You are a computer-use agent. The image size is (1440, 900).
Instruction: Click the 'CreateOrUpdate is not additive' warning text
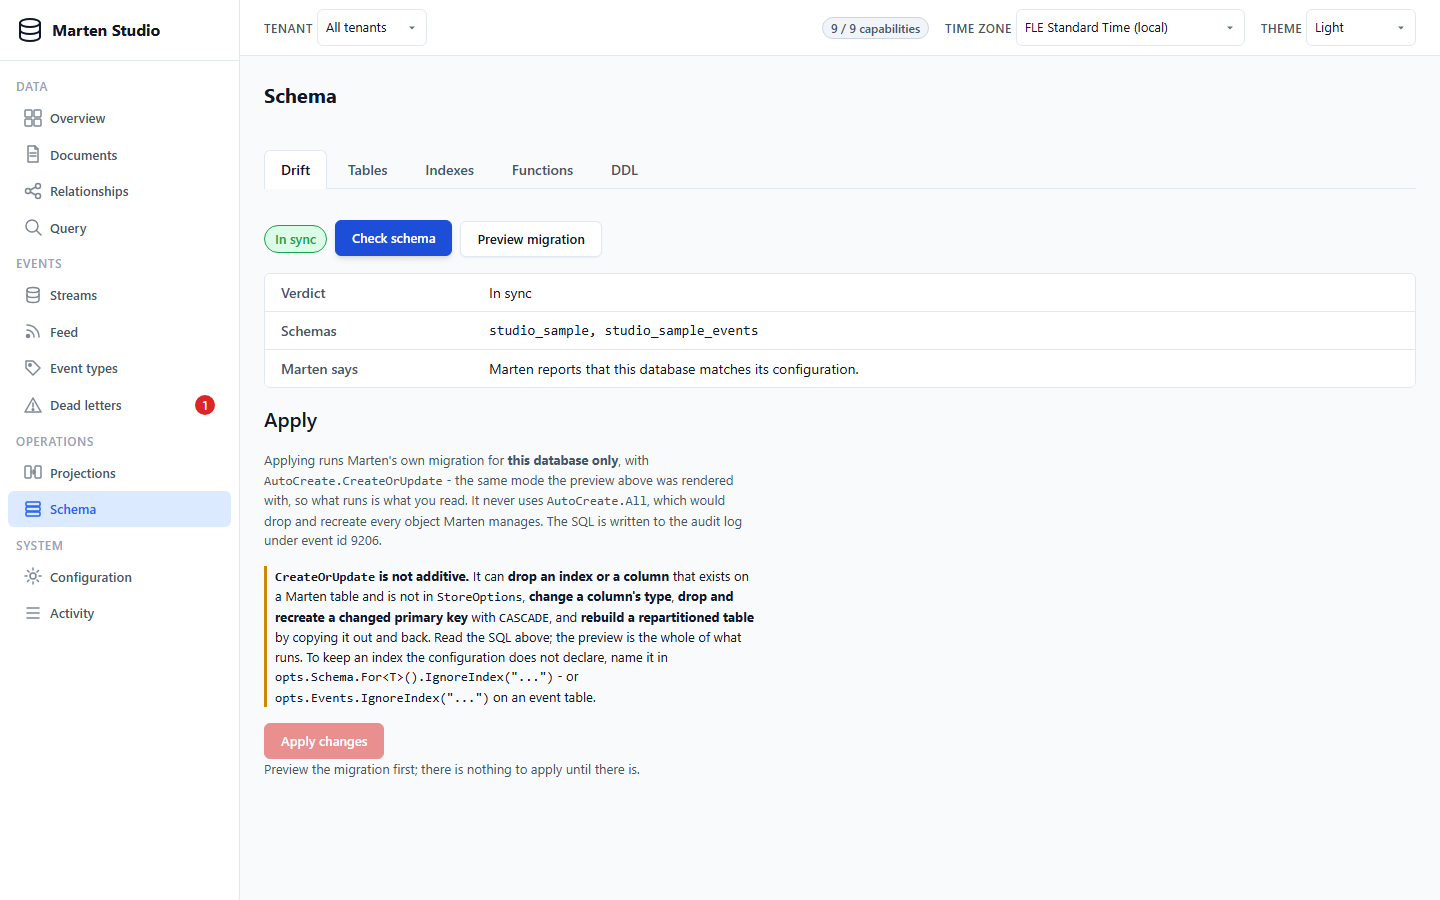pos(372,577)
